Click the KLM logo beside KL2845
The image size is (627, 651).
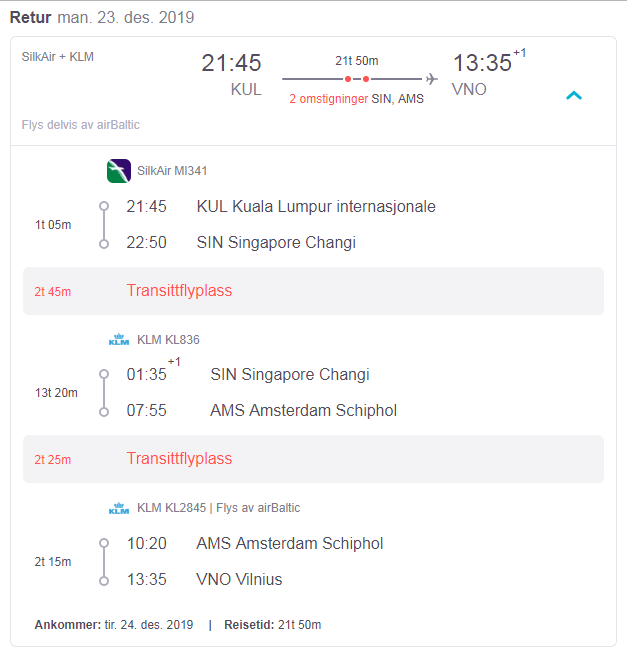119,508
